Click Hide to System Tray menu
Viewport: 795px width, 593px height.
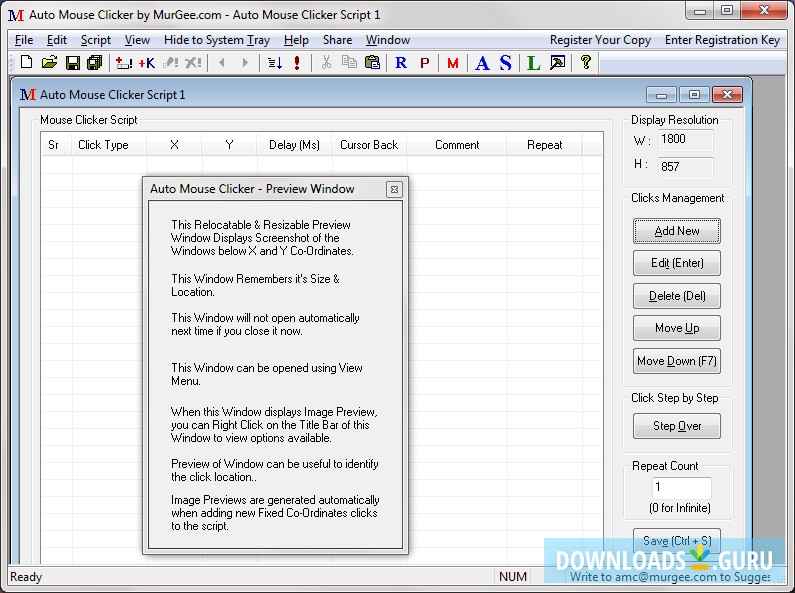[217, 40]
